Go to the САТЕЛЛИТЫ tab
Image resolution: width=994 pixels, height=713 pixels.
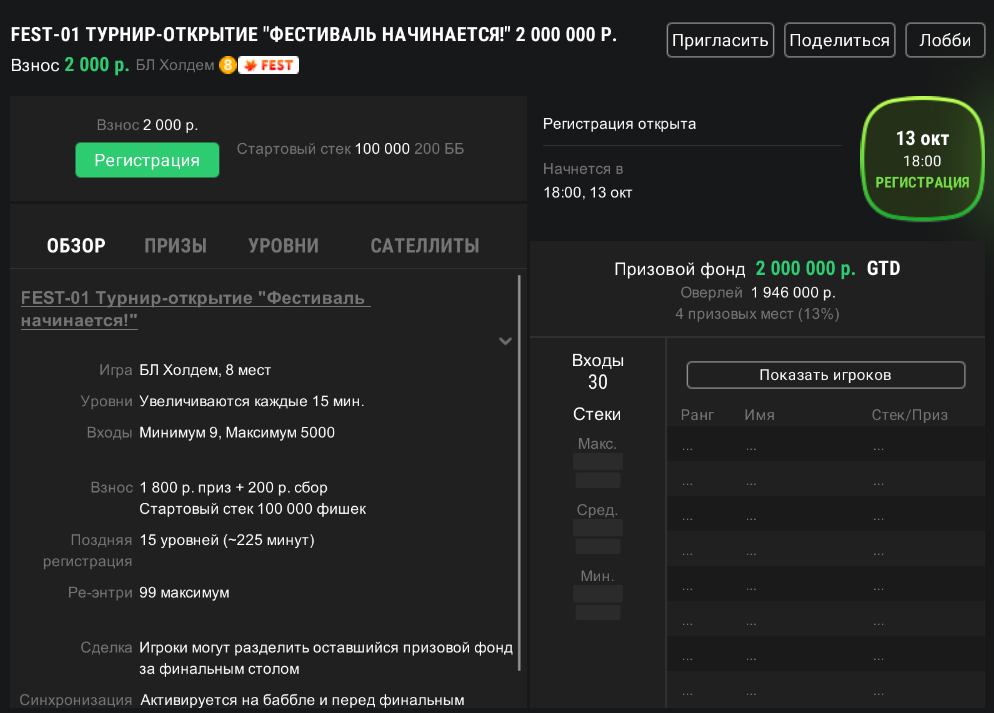pyautogui.click(x=424, y=246)
